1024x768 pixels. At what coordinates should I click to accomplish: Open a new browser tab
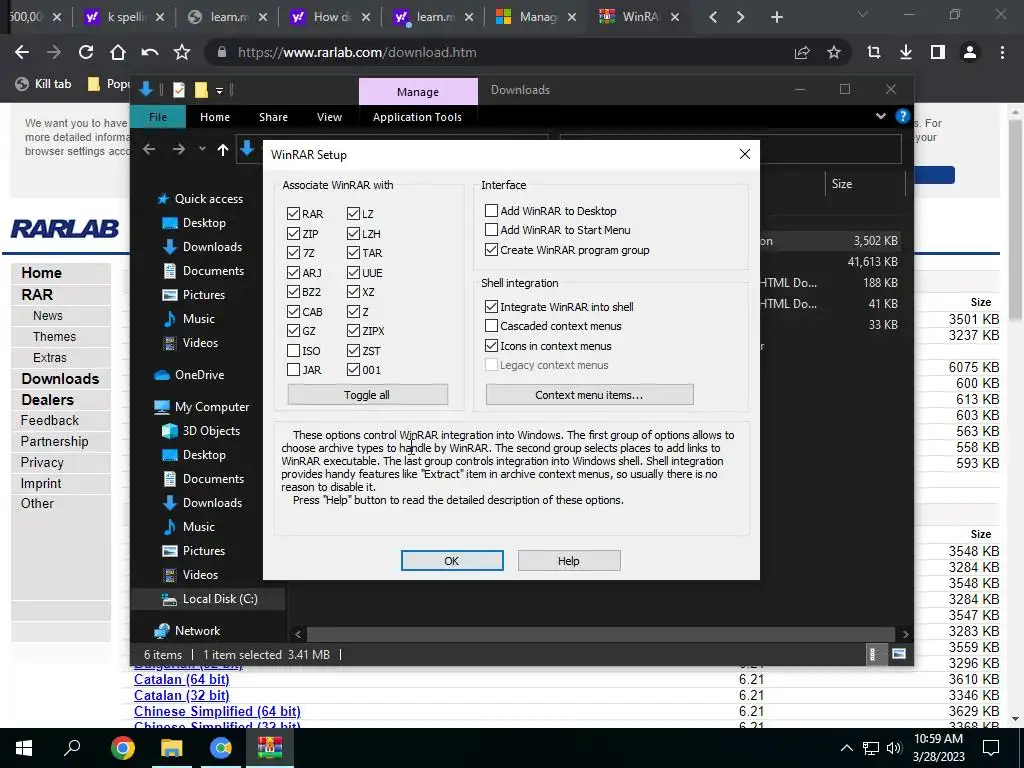coord(776,17)
